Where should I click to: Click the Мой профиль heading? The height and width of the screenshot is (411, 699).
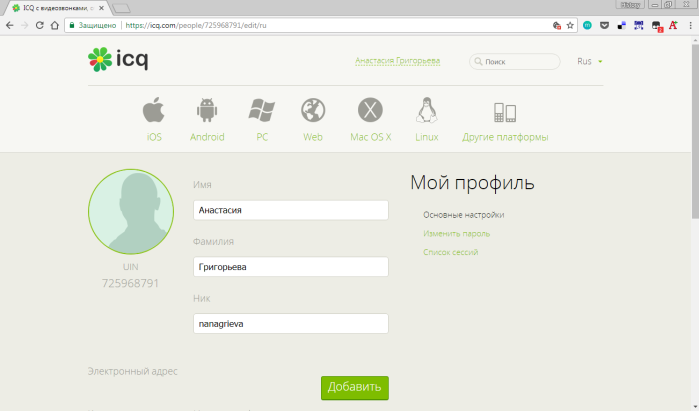pyautogui.click(x=472, y=183)
